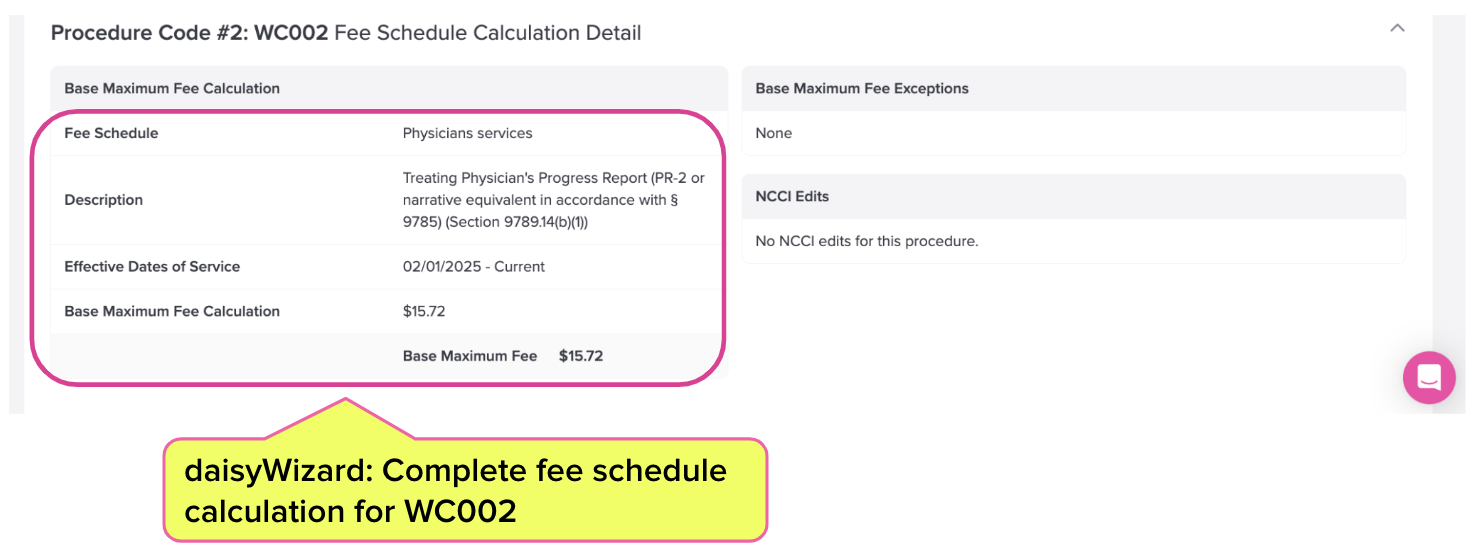Click the Physicians services value

pos(467,133)
